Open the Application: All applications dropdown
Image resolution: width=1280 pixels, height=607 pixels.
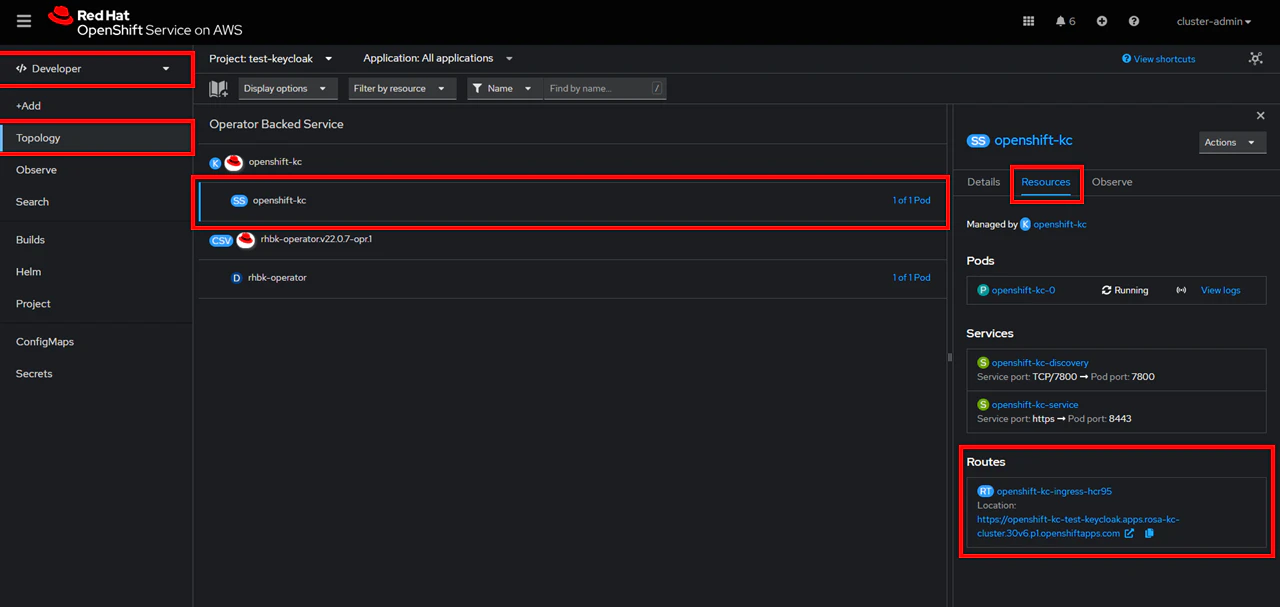click(438, 59)
